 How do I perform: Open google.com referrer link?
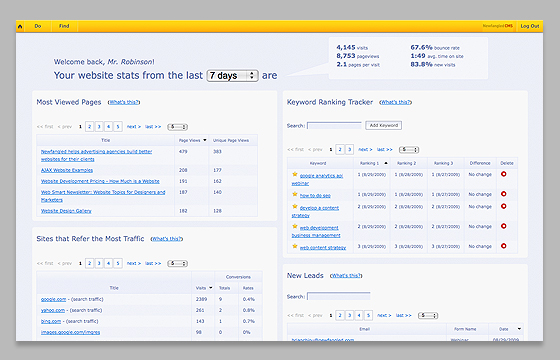54,299
